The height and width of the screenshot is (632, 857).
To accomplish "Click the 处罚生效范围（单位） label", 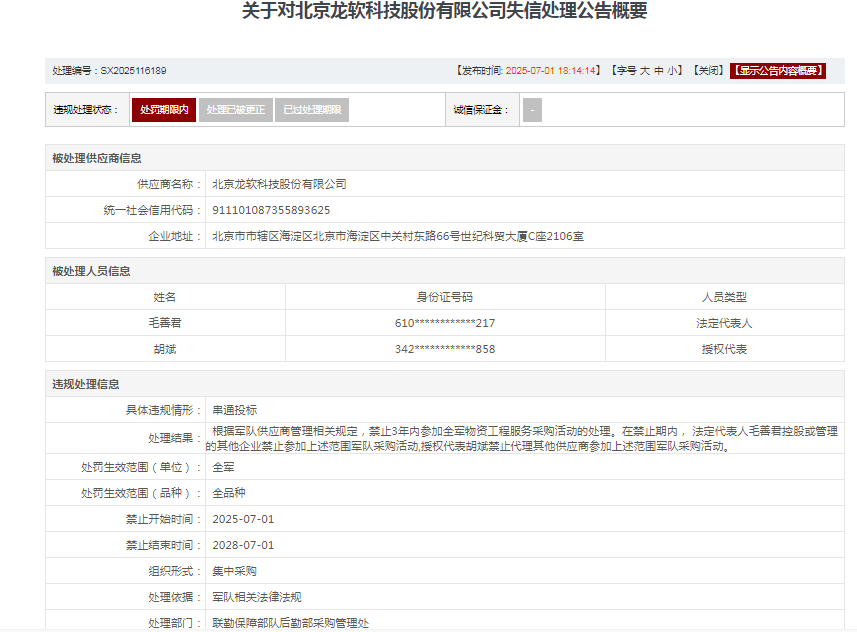I will coord(141,467).
